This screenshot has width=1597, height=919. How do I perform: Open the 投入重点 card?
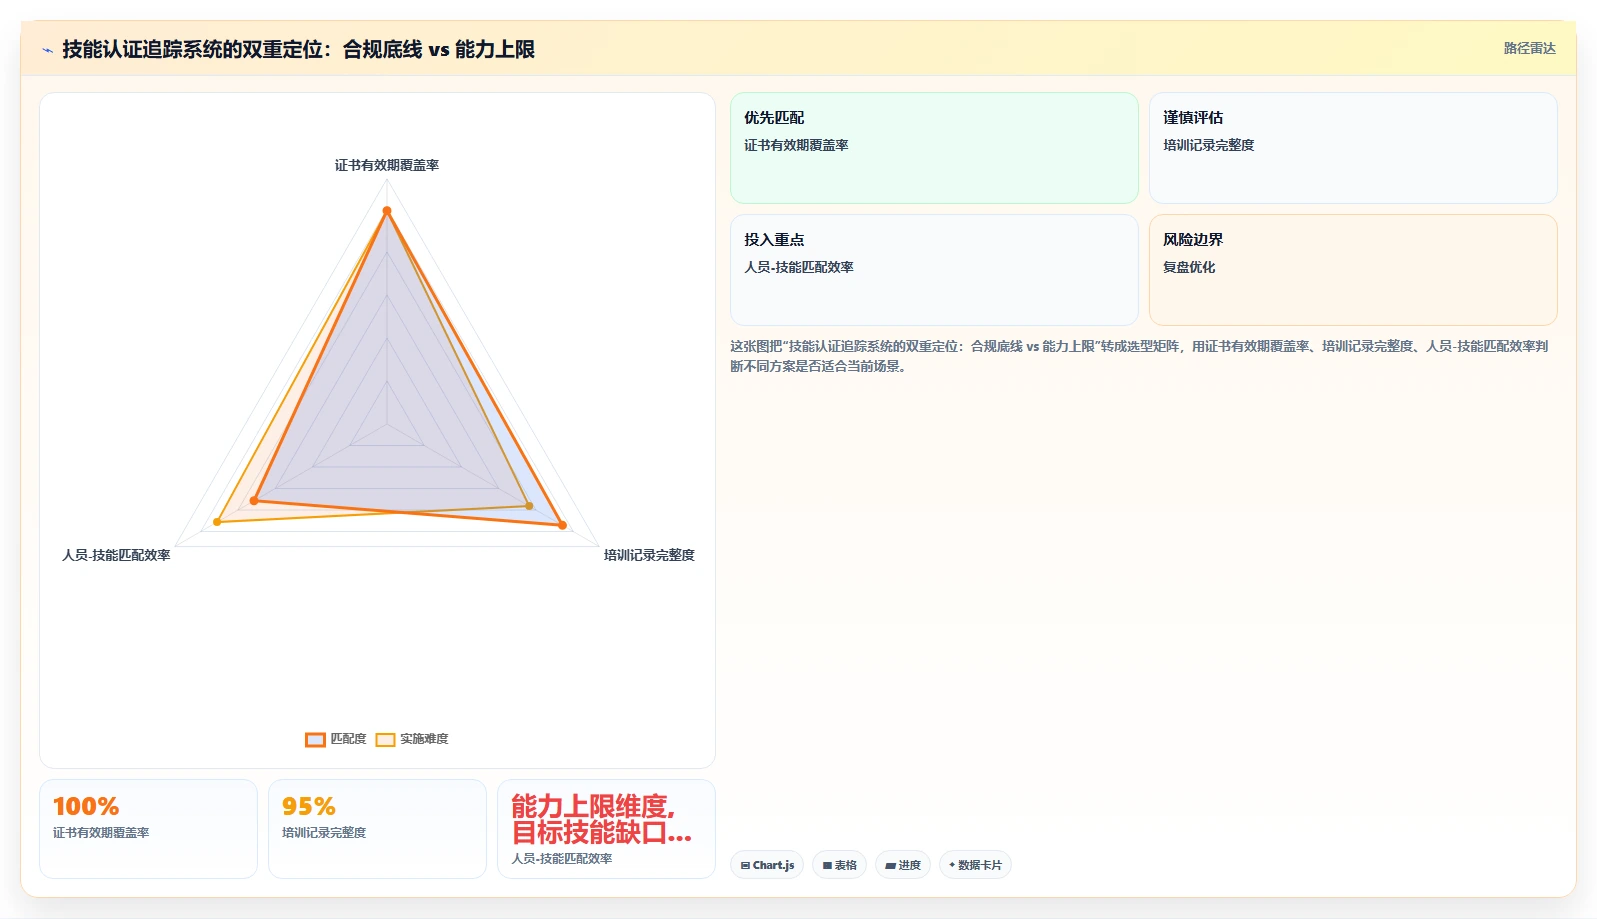click(x=934, y=270)
